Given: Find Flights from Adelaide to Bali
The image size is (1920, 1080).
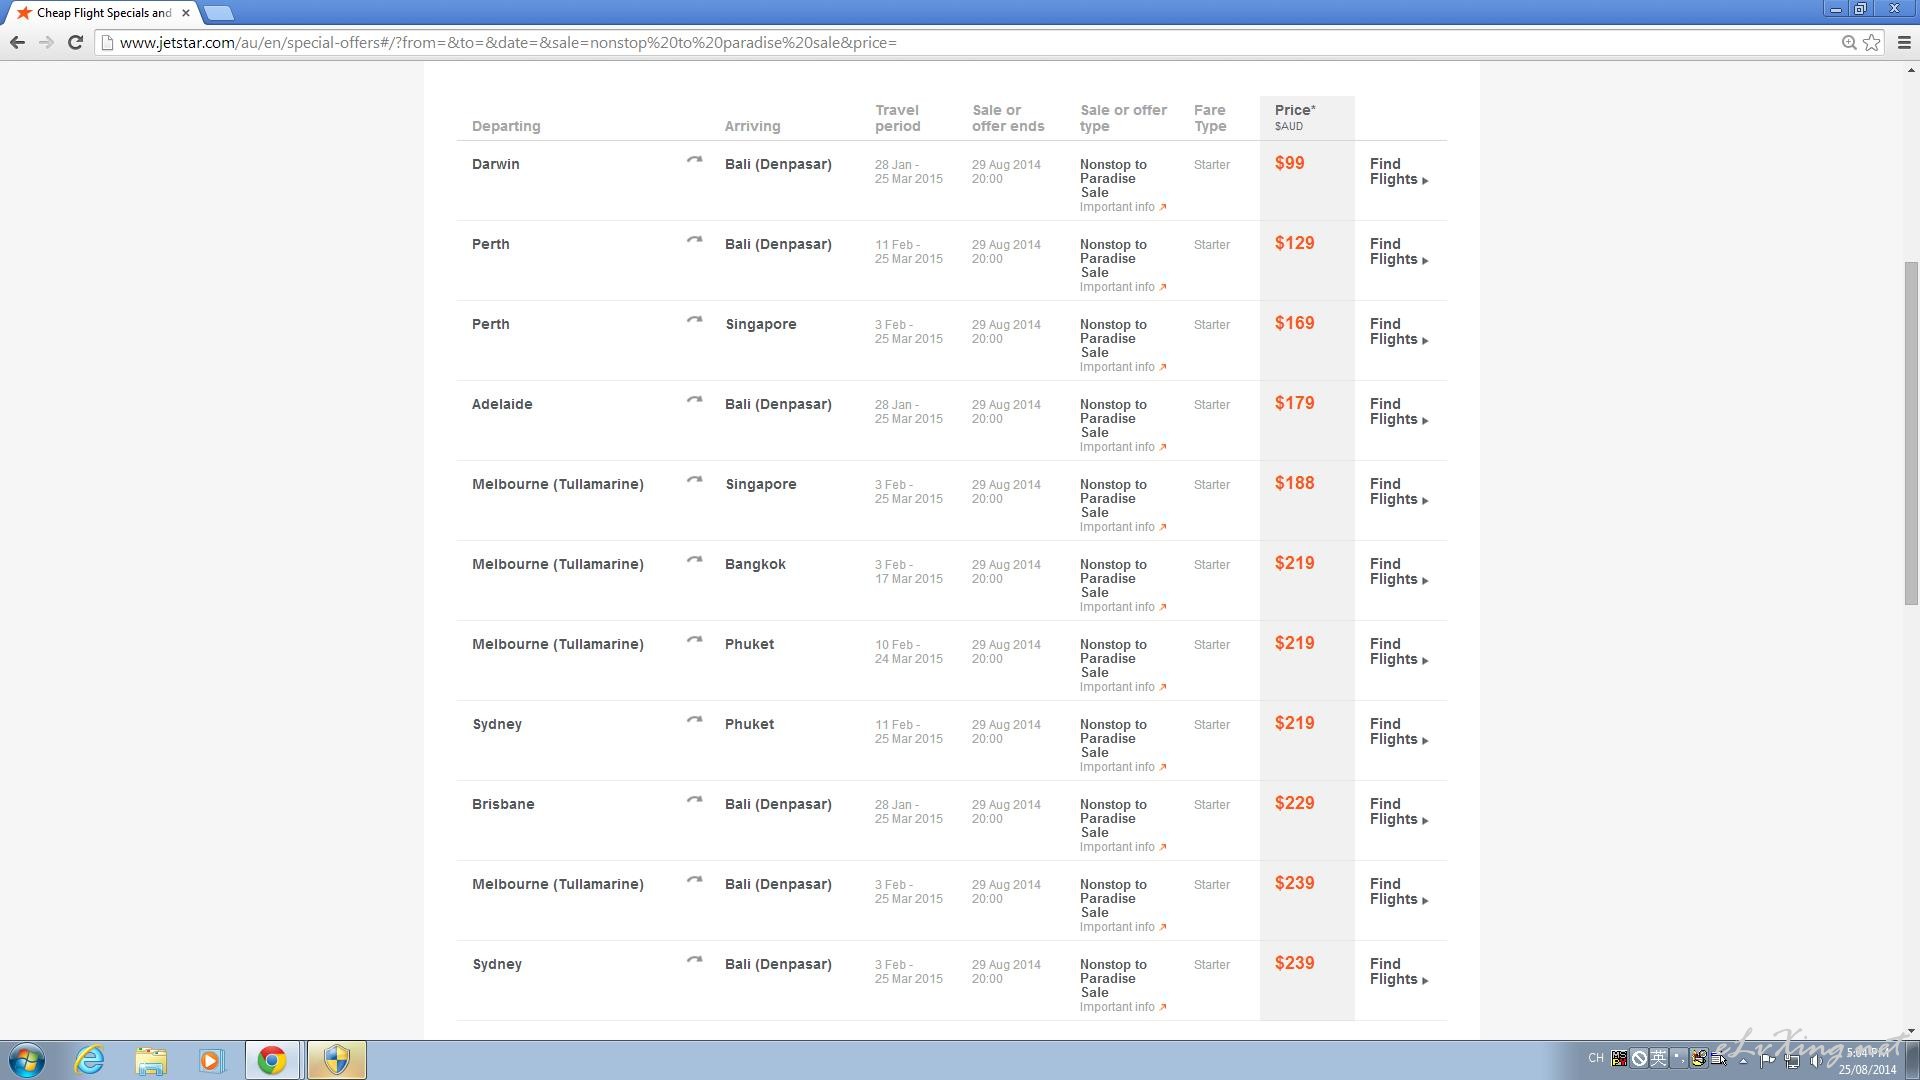Looking at the screenshot, I should 1398,411.
